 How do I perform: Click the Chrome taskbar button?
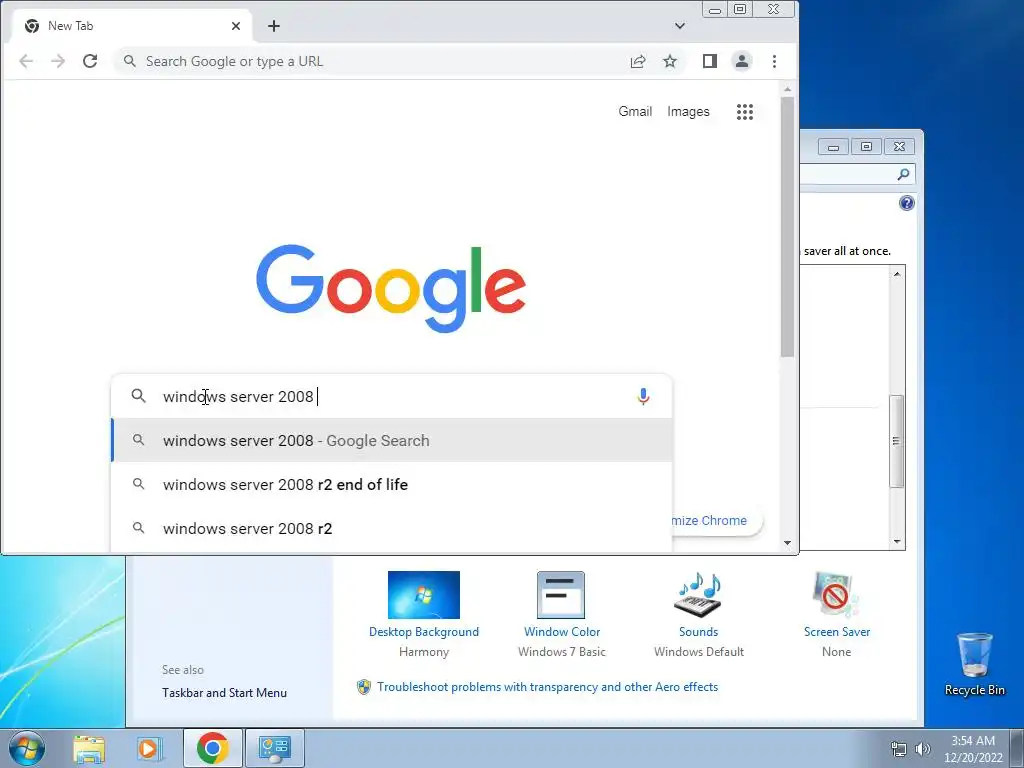pos(213,748)
